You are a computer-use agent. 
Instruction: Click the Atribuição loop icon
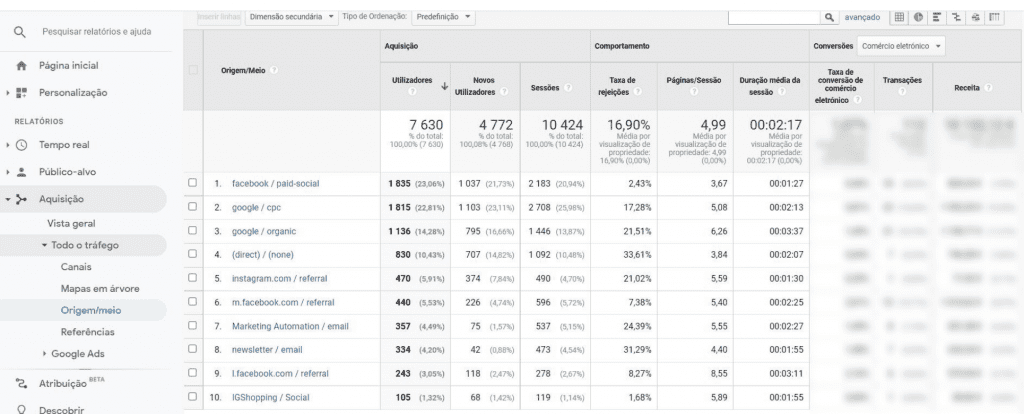click(x=22, y=383)
